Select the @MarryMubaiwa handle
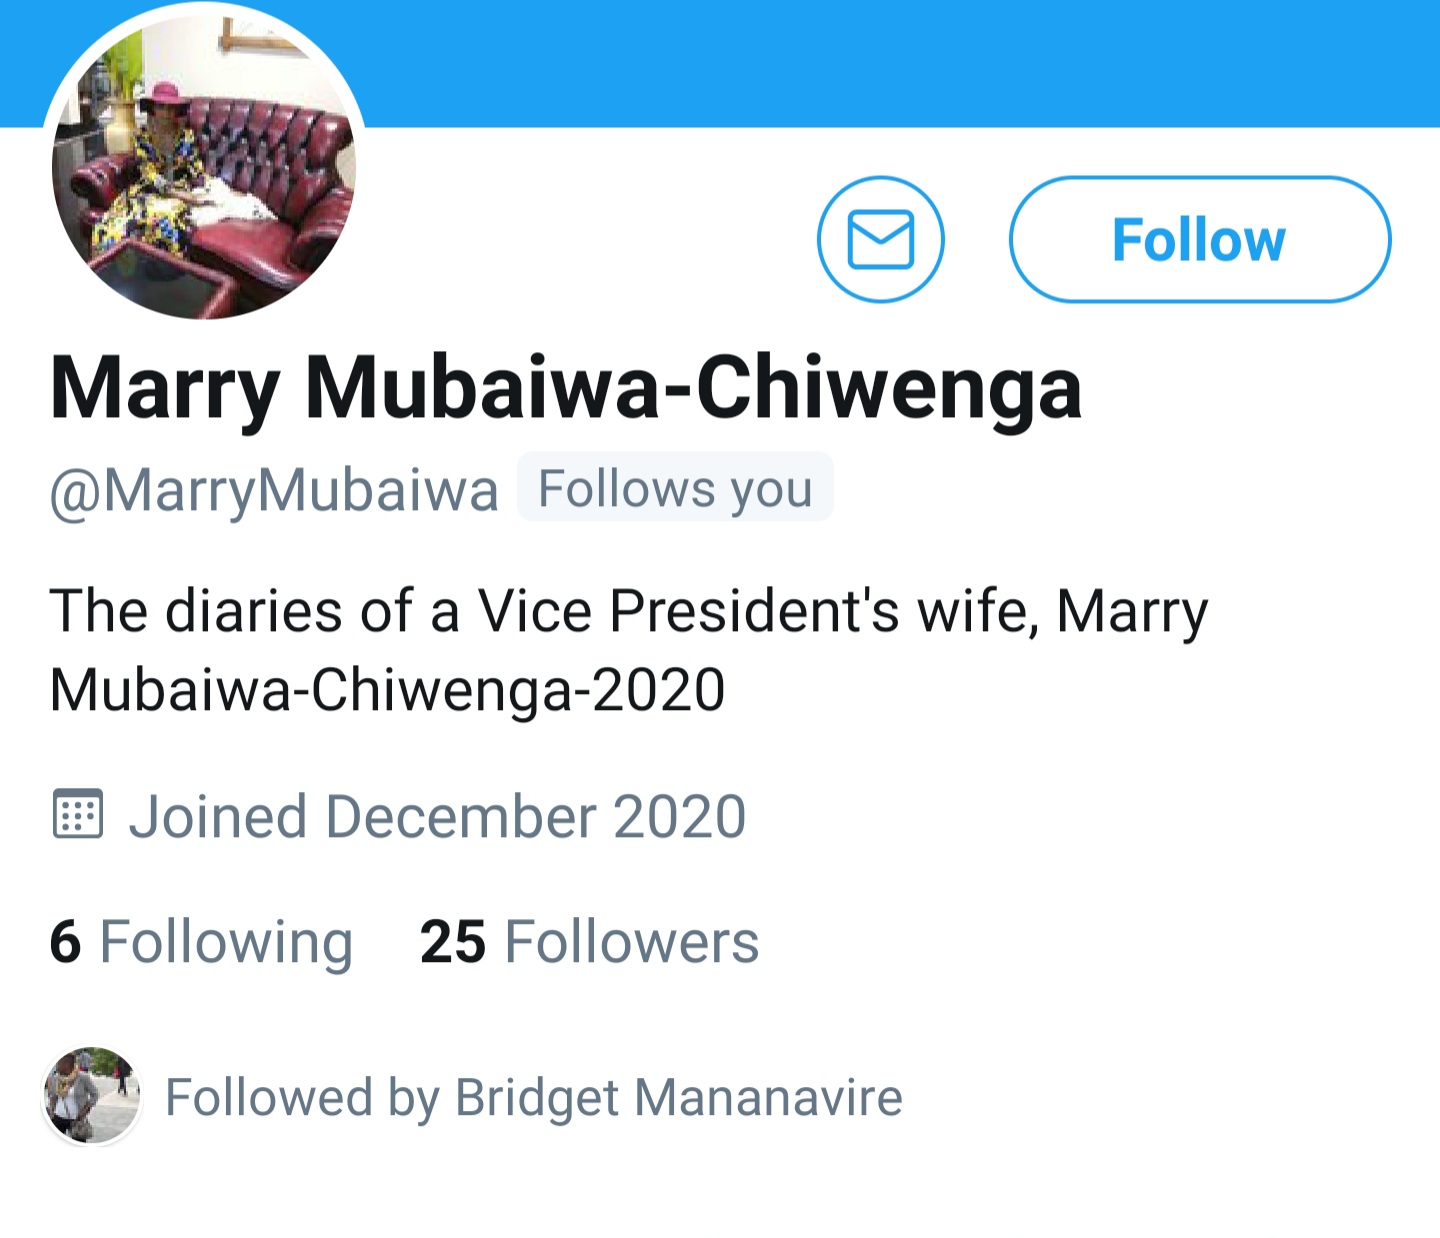Image resolution: width=1440 pixels, height=1238 pixels. point(274,490)
